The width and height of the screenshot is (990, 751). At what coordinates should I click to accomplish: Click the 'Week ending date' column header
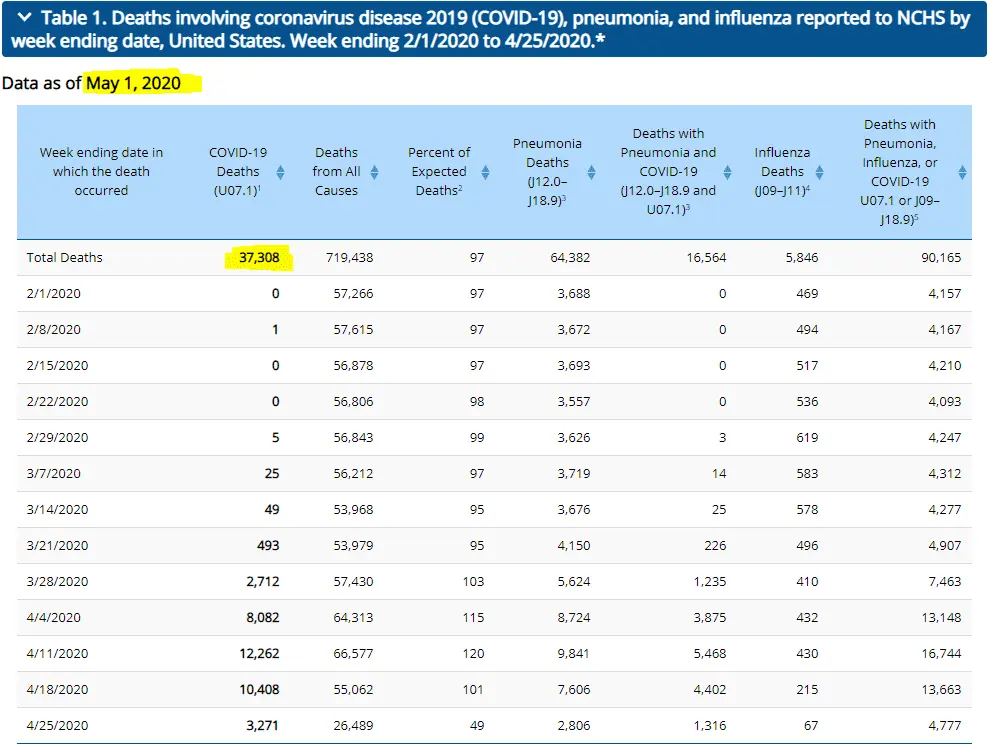pyautogui.click(x=101, y=171)
